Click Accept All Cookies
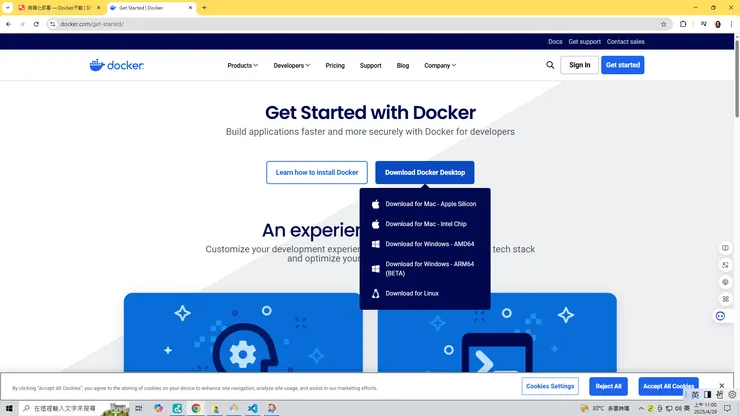Viewport: 740px width, 416px height. point(668,386)
